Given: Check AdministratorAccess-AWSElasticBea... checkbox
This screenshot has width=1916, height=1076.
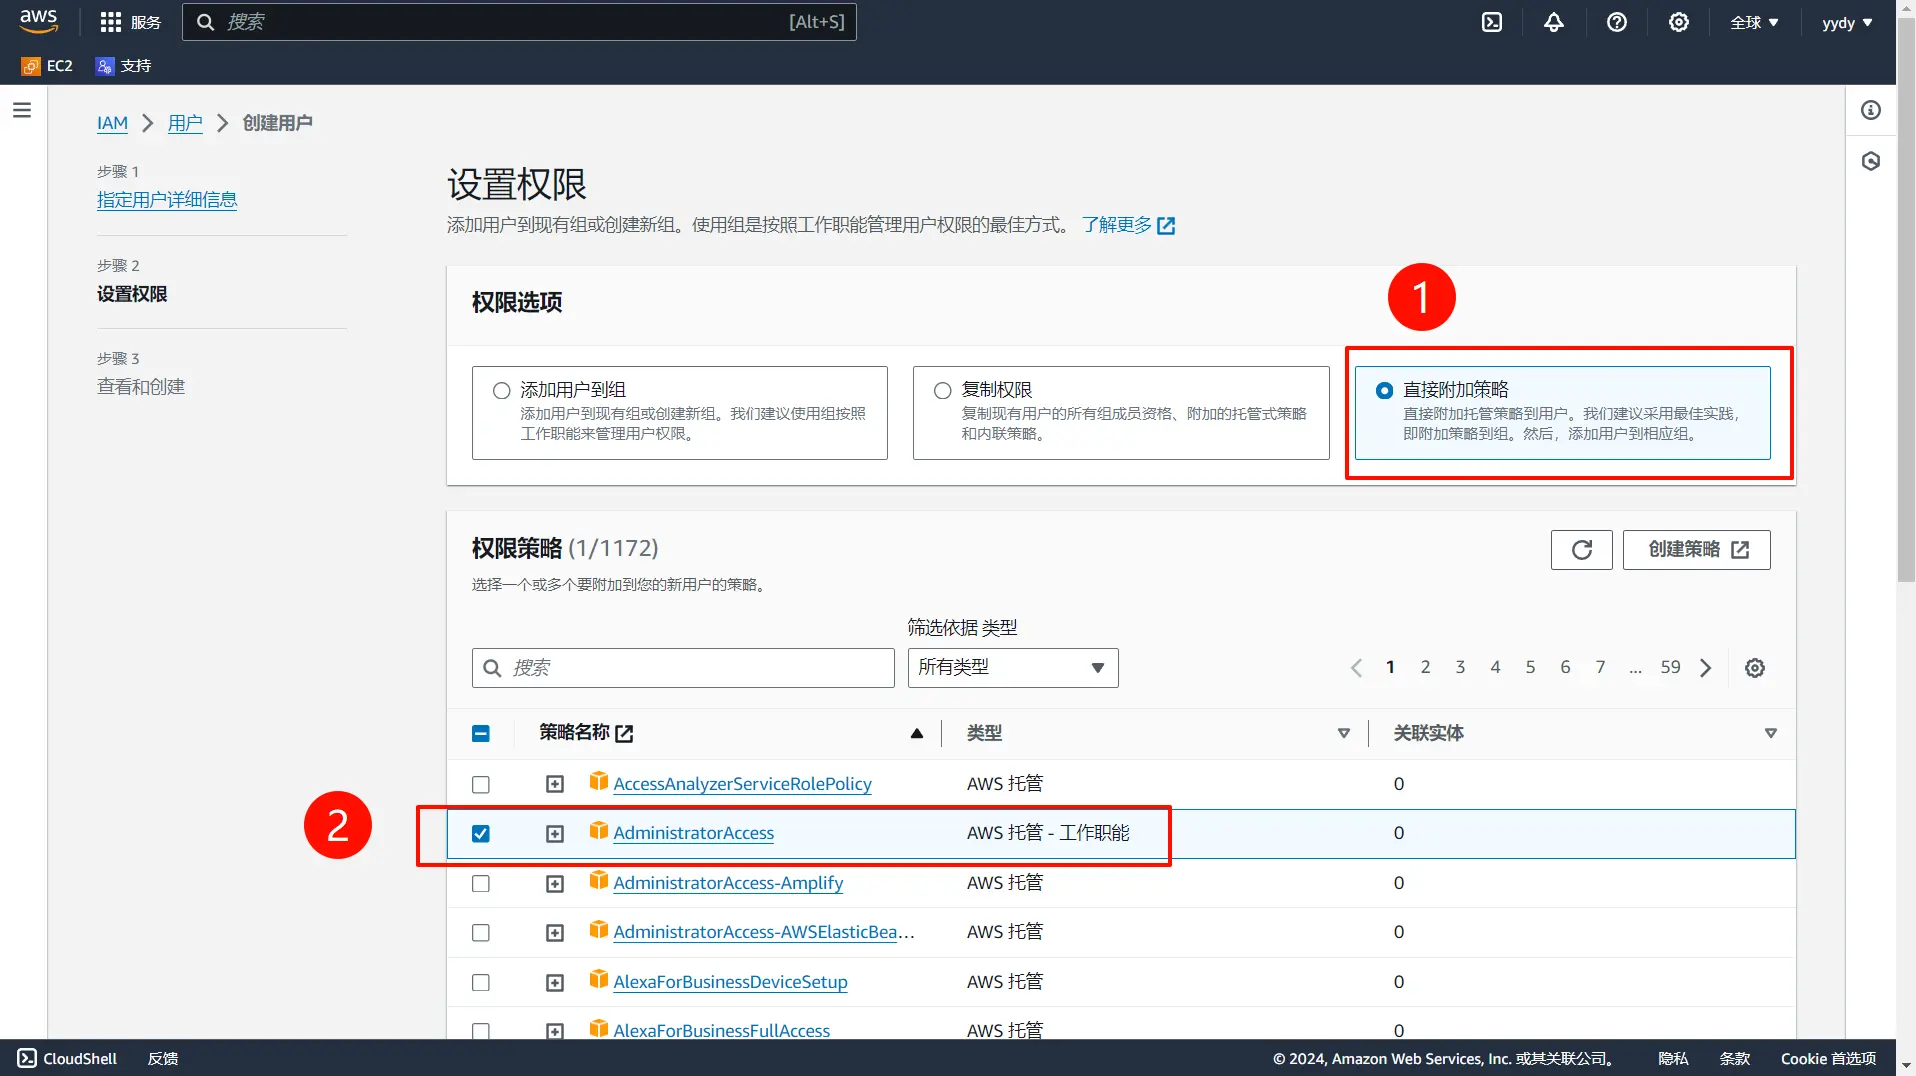Looking at the screenshot, I should tap(481, 933).
